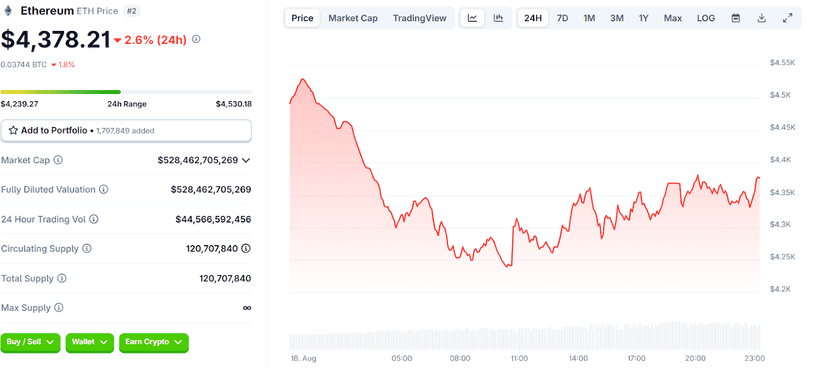Select the 7D time range
825x368 pixels.
pyautogui.click(x=562, y=18)
